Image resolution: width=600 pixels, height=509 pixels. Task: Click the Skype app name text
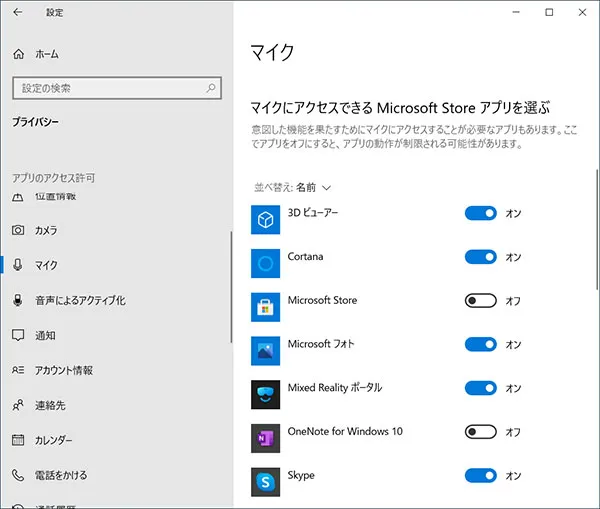tap(301, 475)
